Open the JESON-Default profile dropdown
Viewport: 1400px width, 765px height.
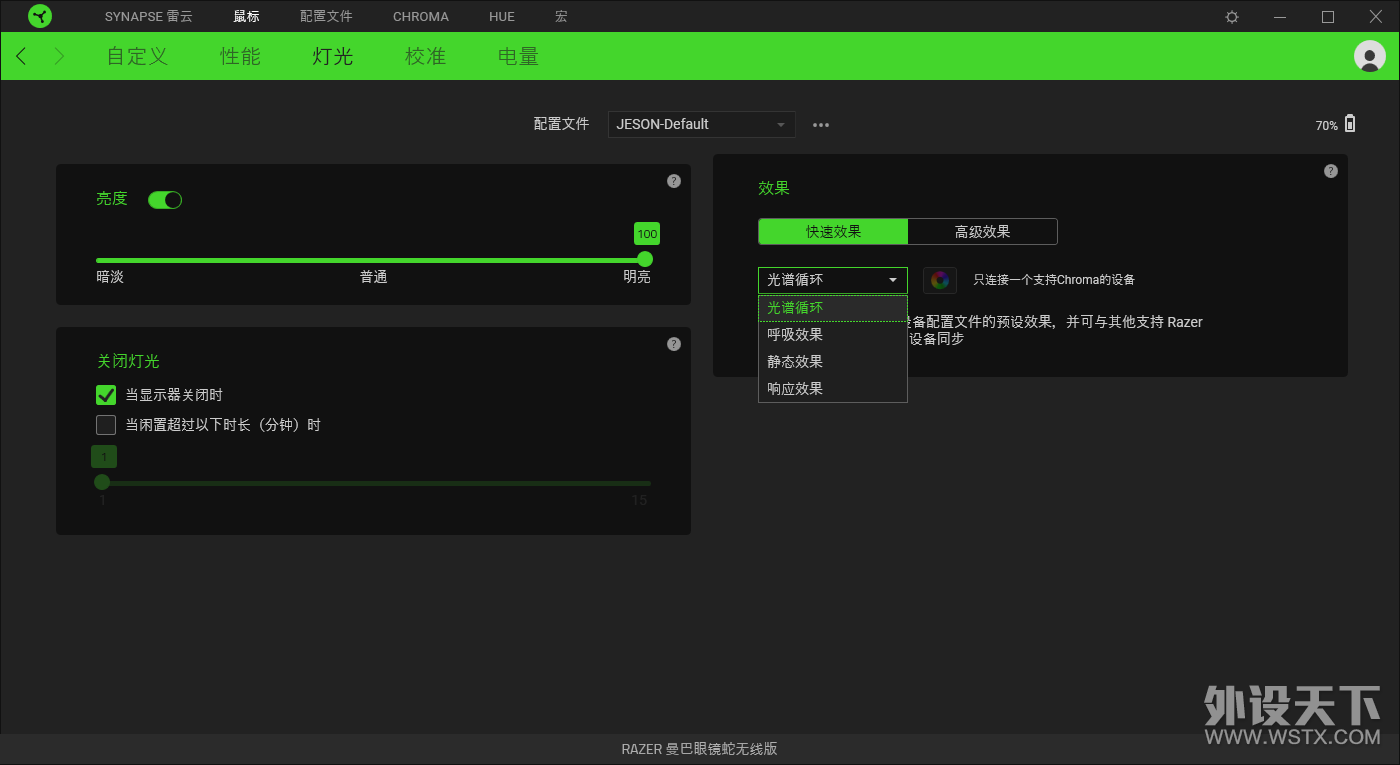[x=702, y=124]
